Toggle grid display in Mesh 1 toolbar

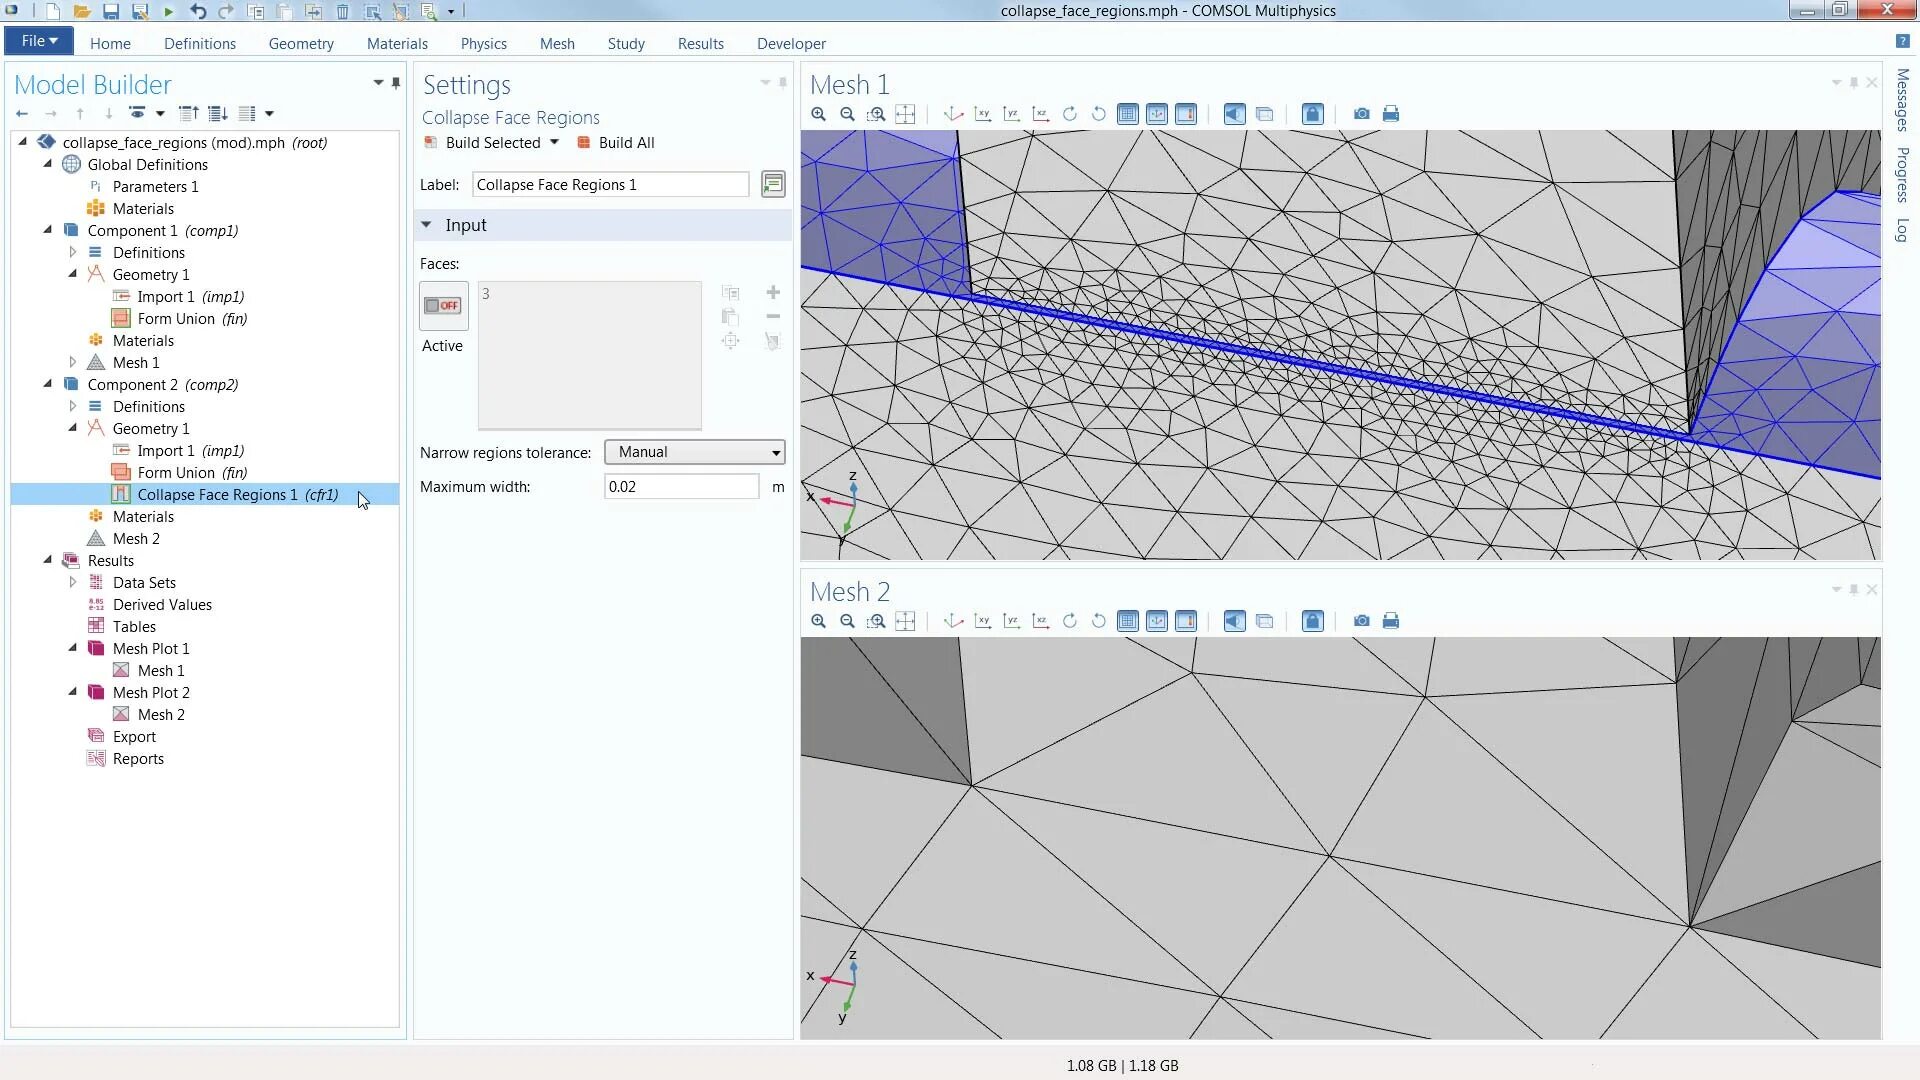click(x=1127, y=114)
